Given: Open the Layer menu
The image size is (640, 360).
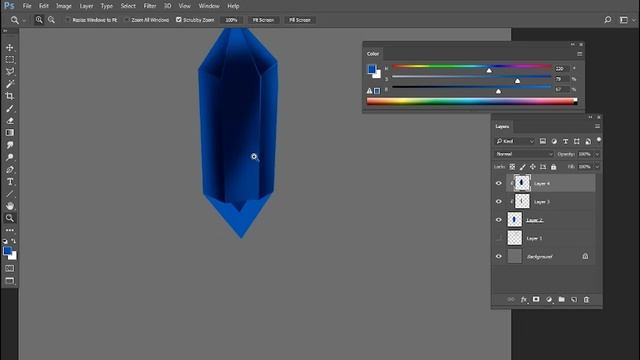Looking at the screenshot, I should point(86,6).
